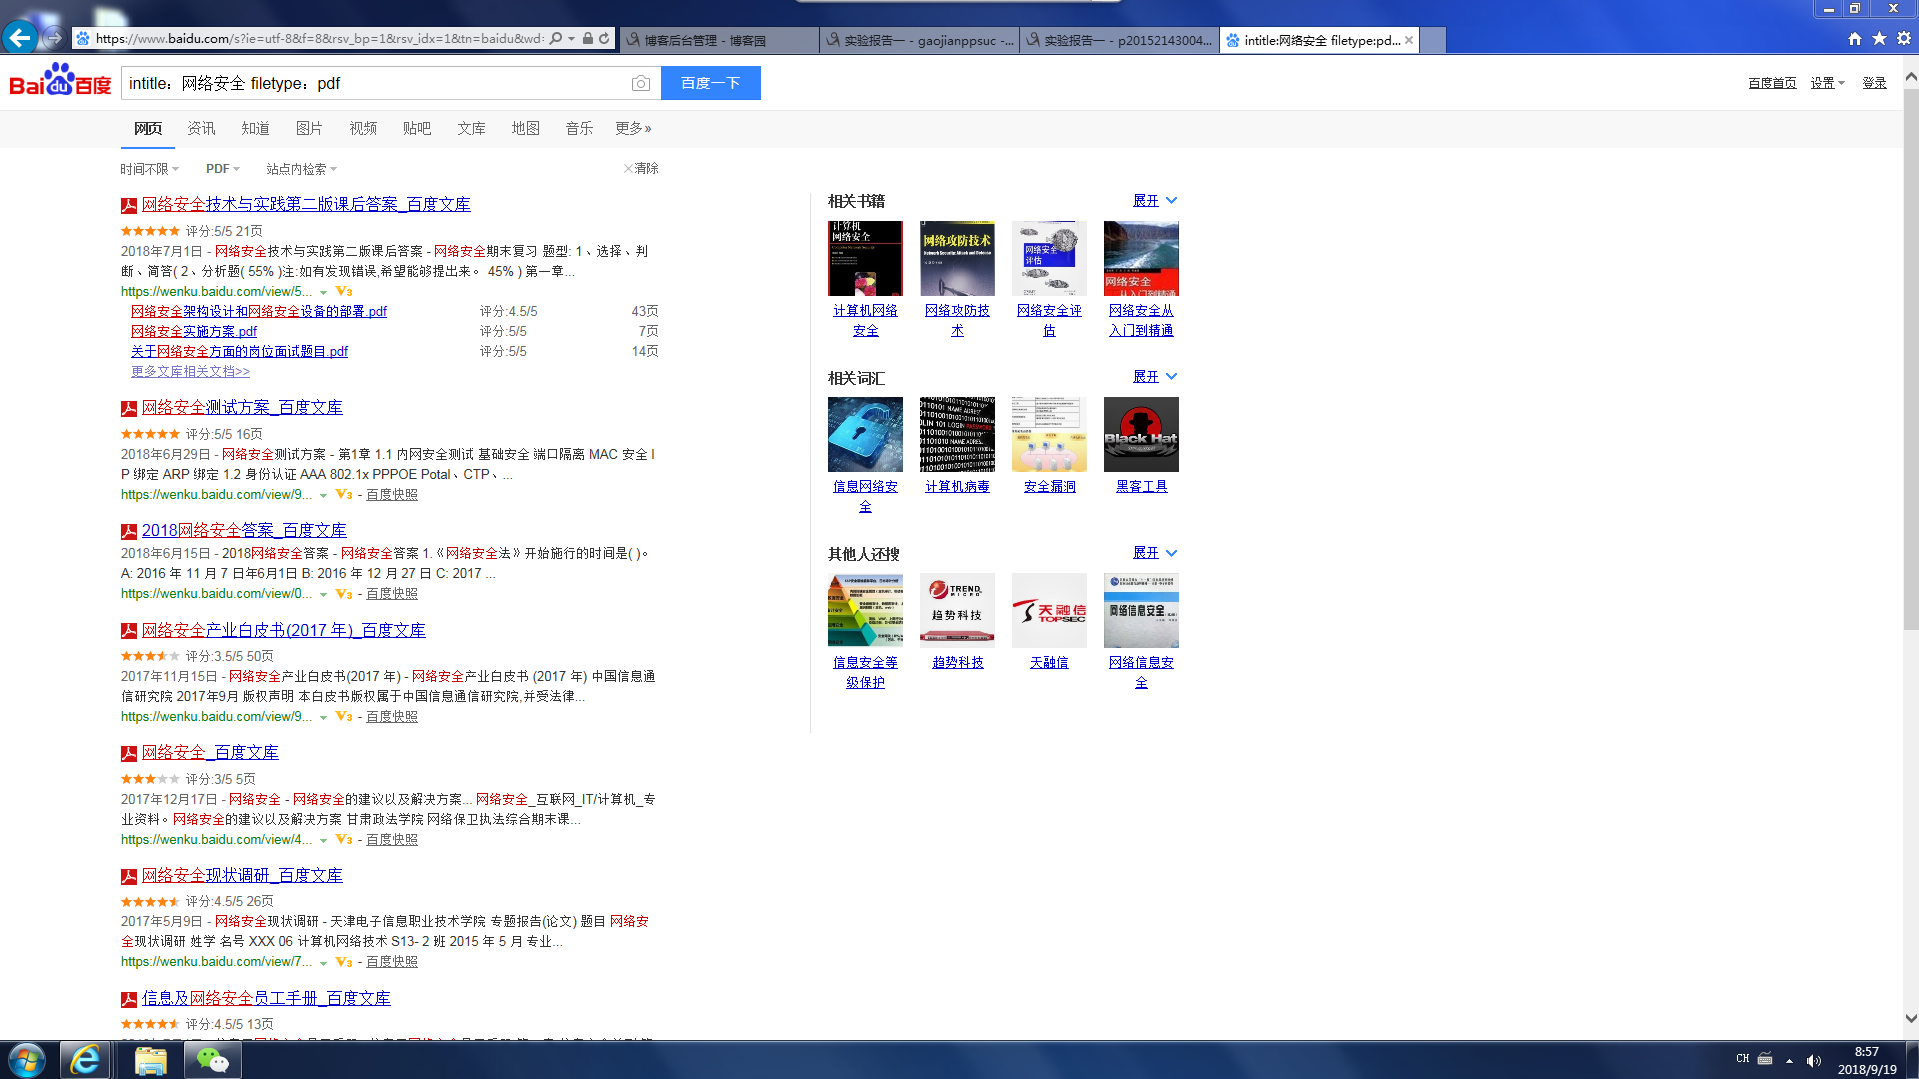This screenshot has height=1079, width=1919.
Task: Click PDF icon beside 网络安全产业白皮书(2017年) result
Action: pos(129,632)
